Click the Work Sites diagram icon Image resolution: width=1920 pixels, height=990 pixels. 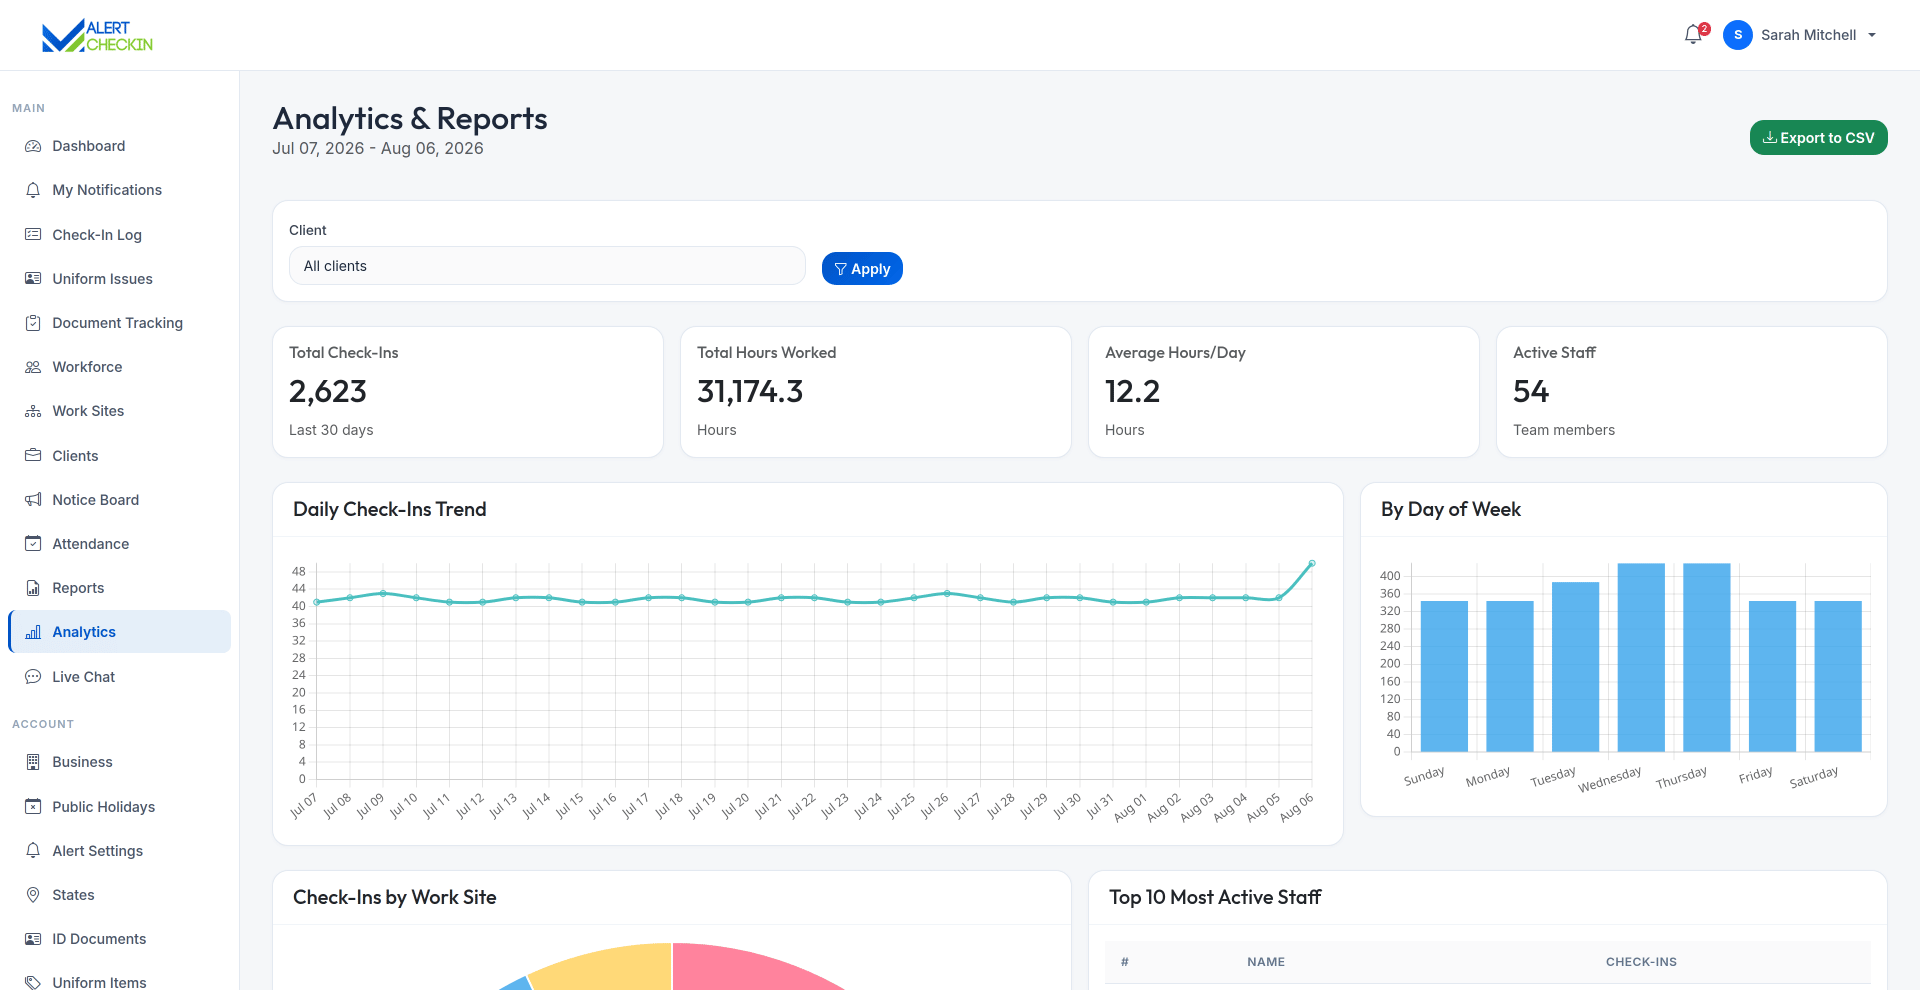33,411
